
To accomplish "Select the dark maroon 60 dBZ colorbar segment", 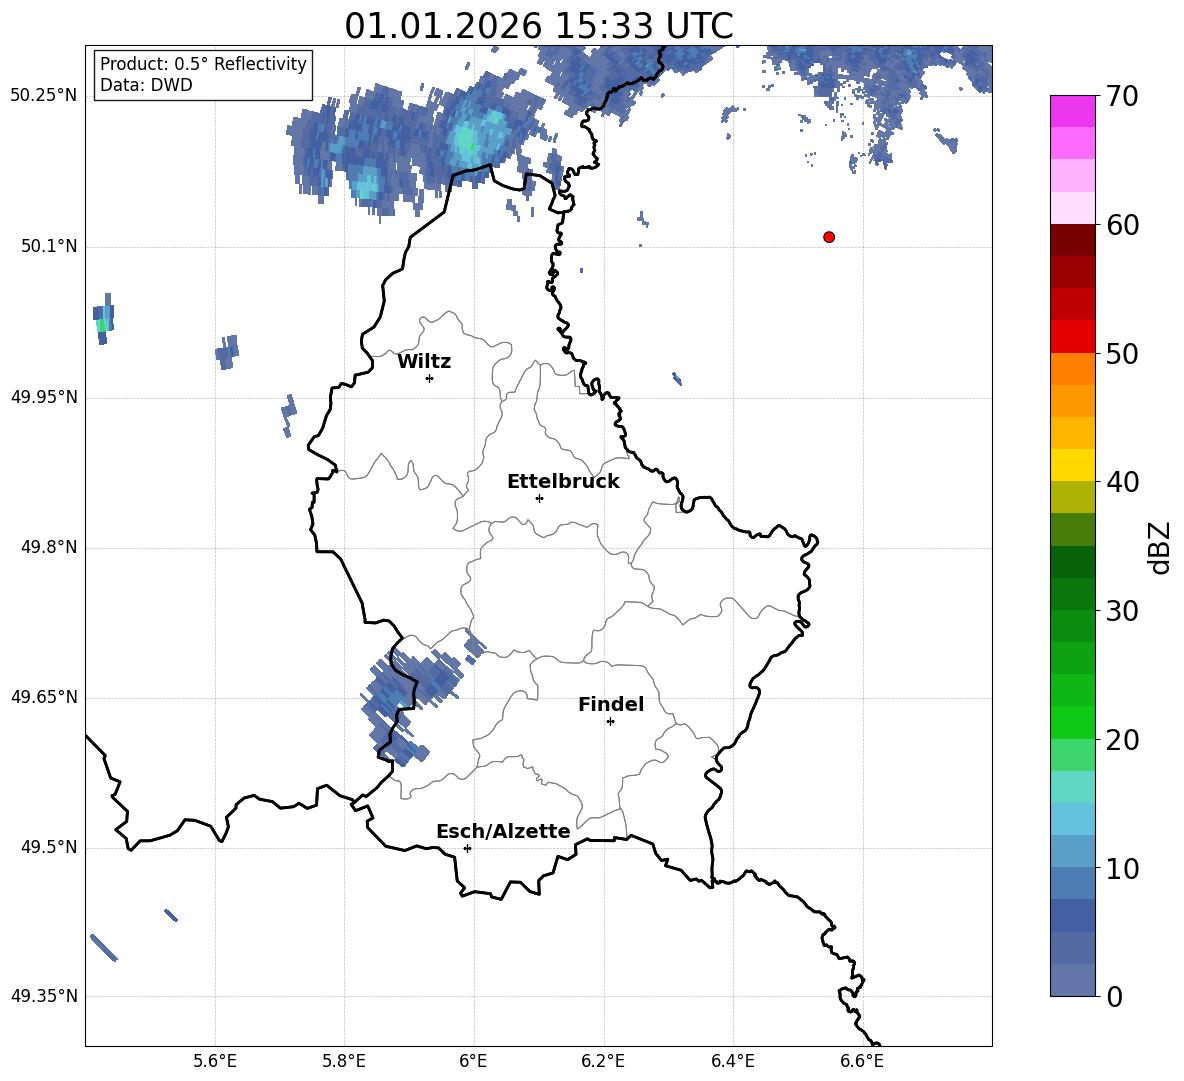I will point(1072,240).
